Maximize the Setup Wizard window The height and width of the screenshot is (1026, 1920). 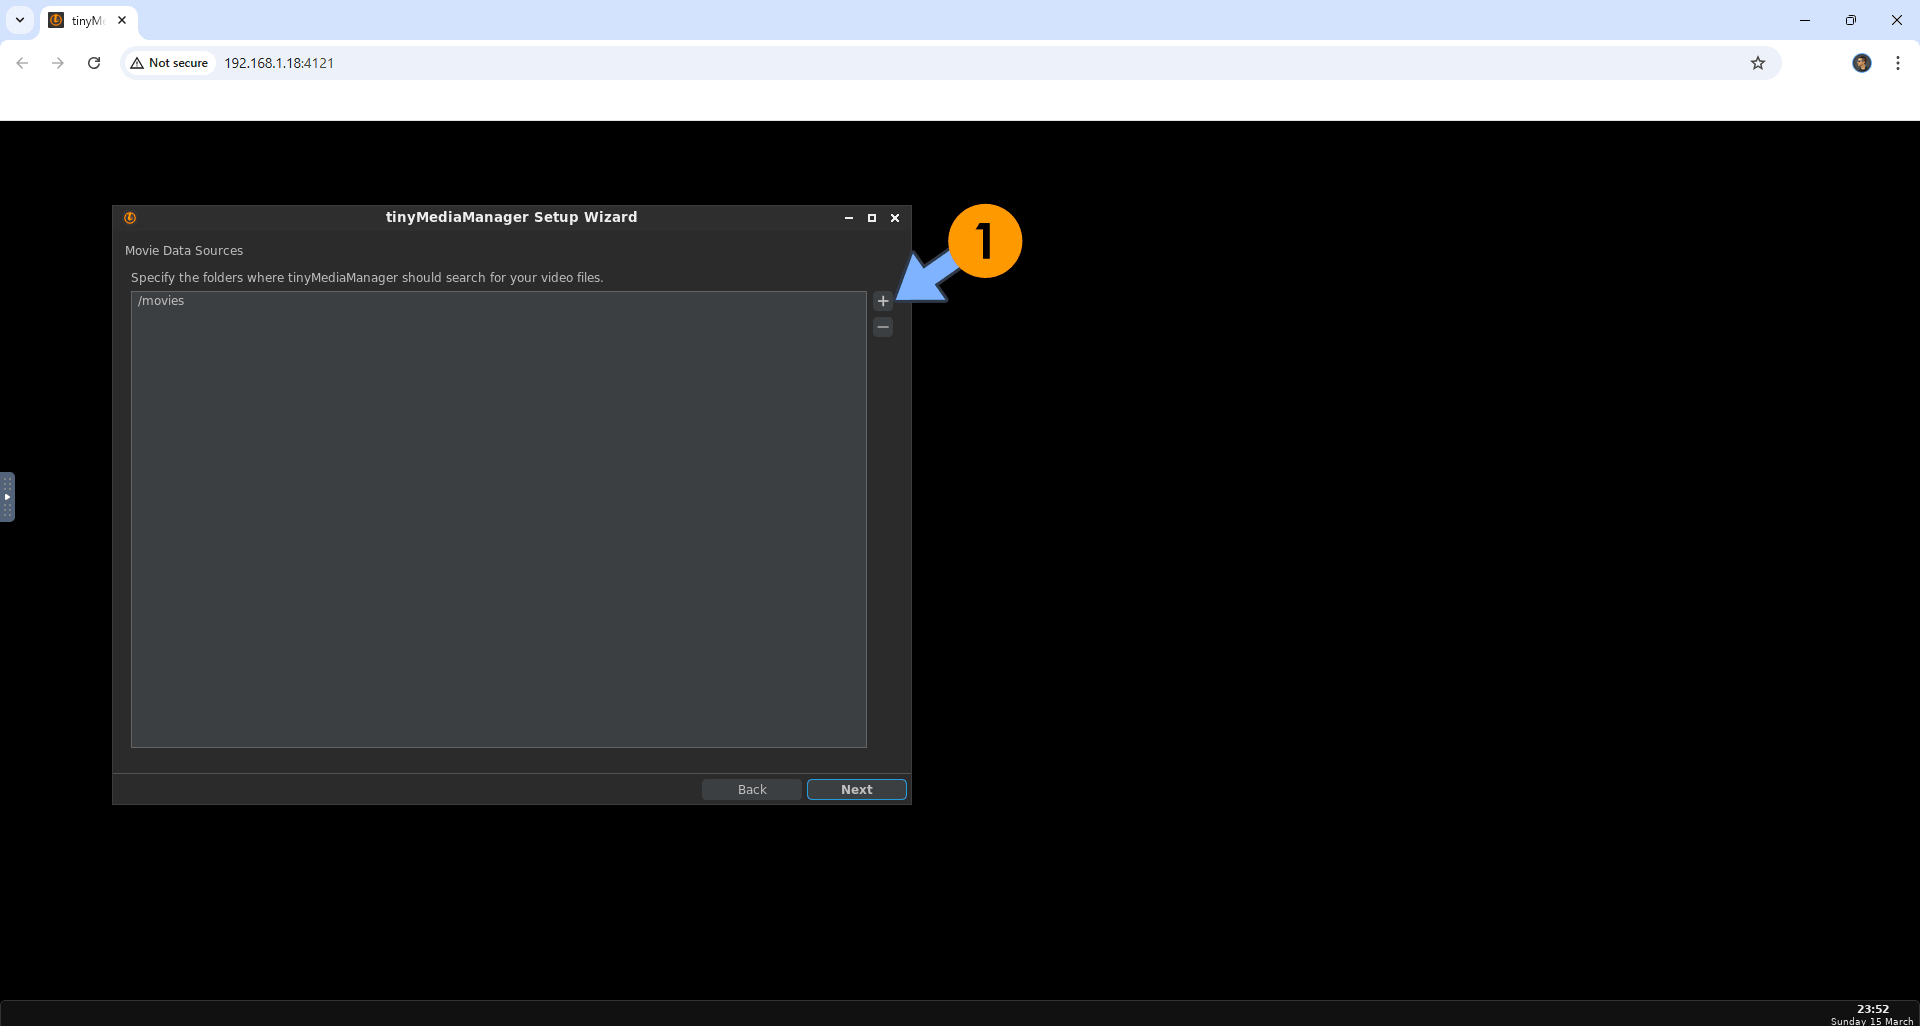click(x=872, y=218)
